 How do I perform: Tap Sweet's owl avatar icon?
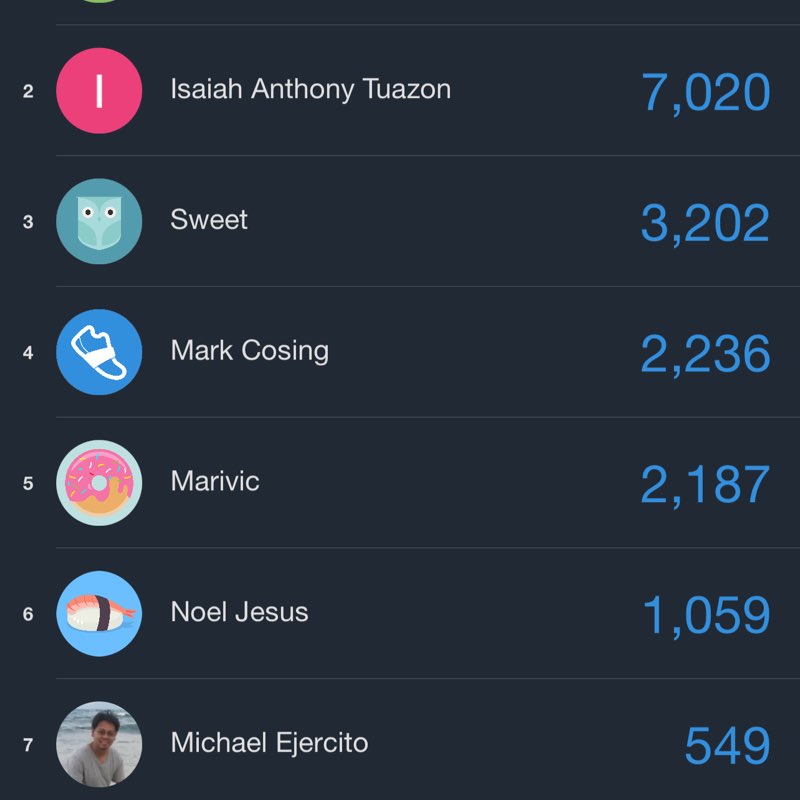(99, 222)
